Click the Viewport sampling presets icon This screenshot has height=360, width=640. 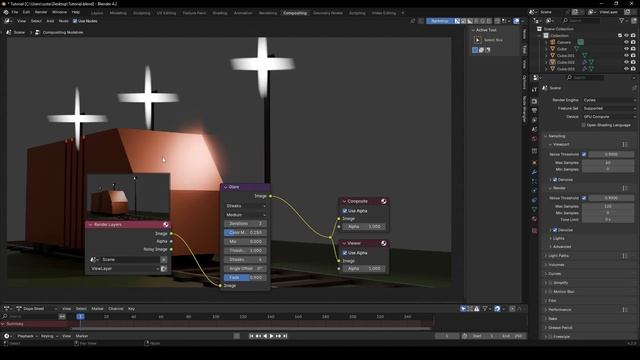[x=625, y=144]
